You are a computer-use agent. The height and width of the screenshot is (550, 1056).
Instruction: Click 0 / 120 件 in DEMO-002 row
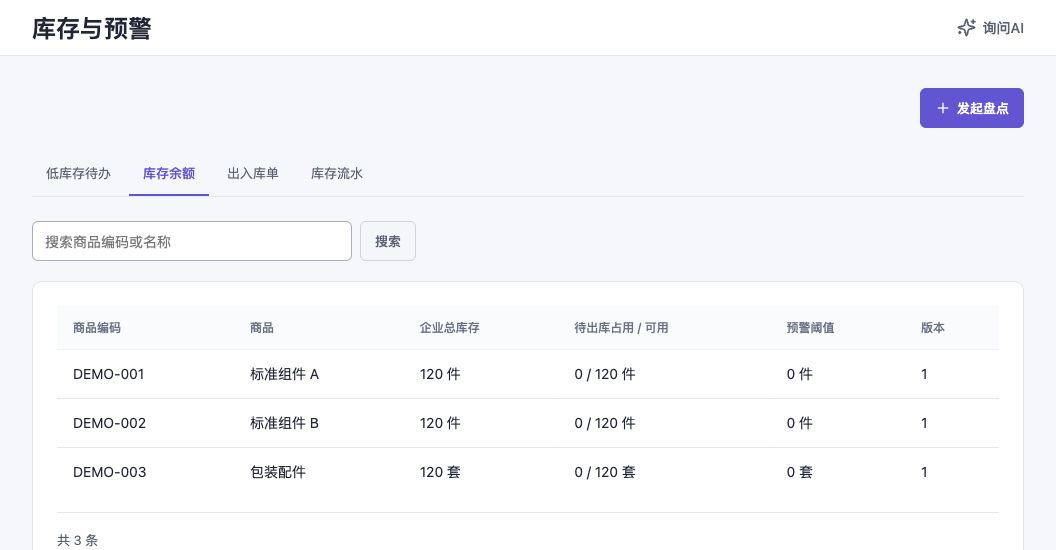(x=605, y=423)
